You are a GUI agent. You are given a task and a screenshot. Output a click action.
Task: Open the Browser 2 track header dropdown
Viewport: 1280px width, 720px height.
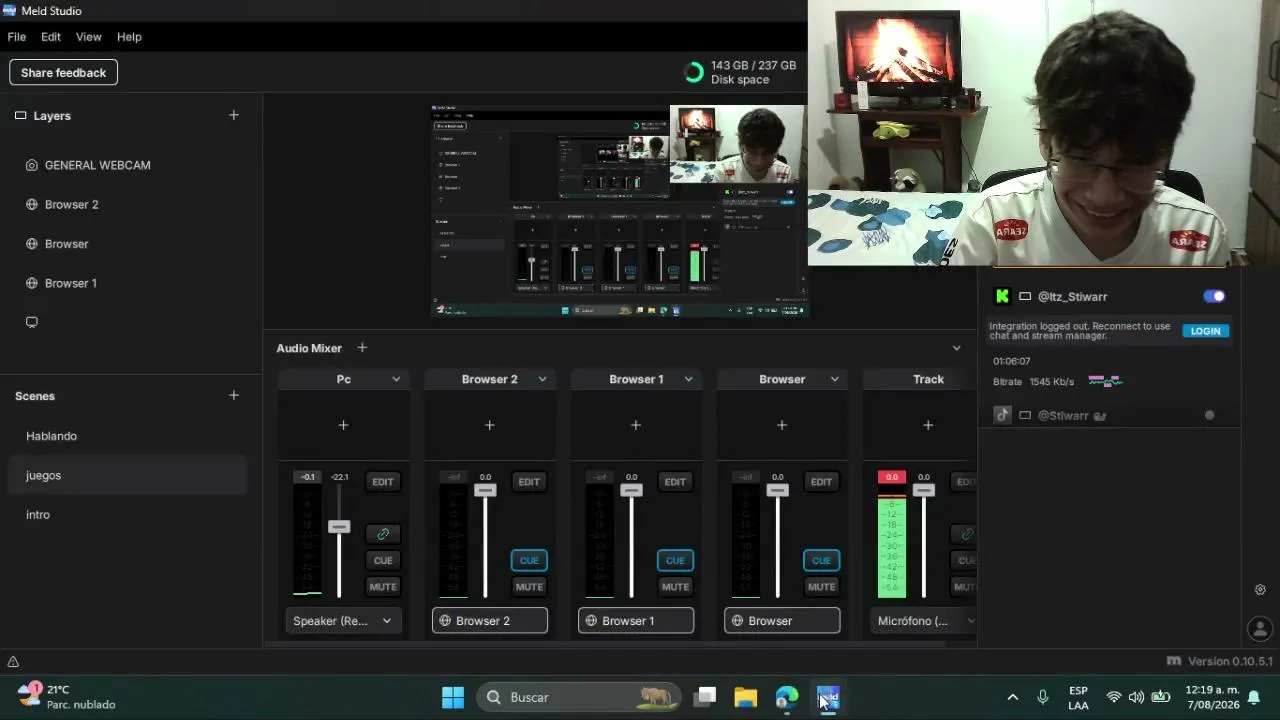pyautogui.click(x=542, y=379)
